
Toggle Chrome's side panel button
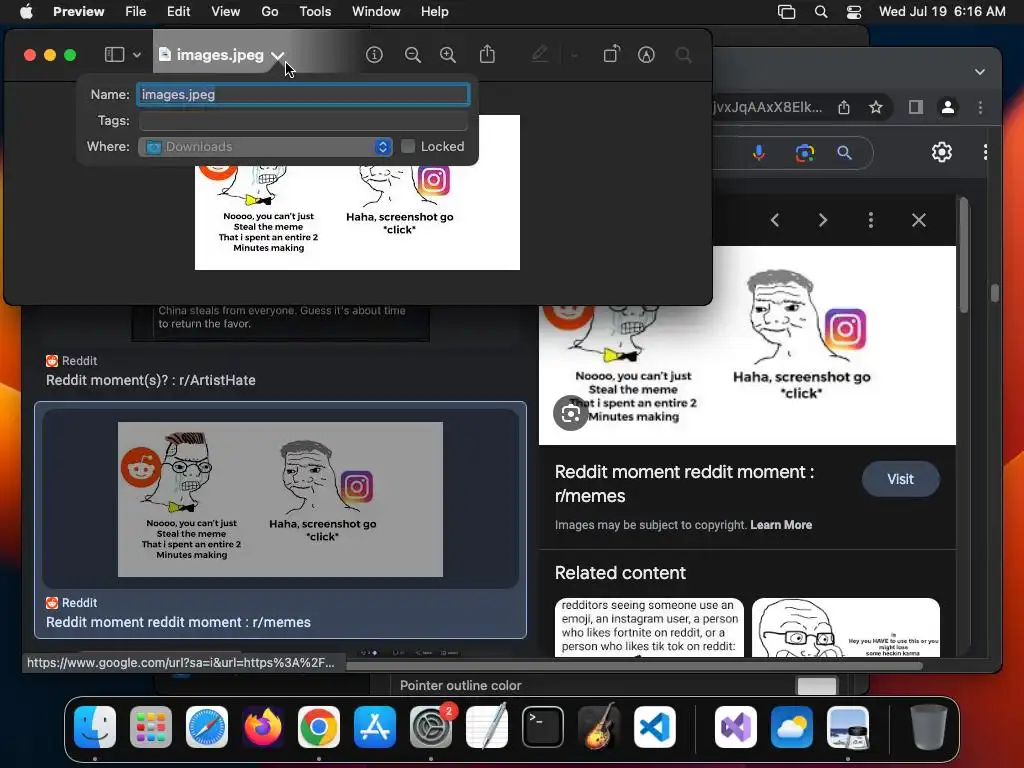916,107
